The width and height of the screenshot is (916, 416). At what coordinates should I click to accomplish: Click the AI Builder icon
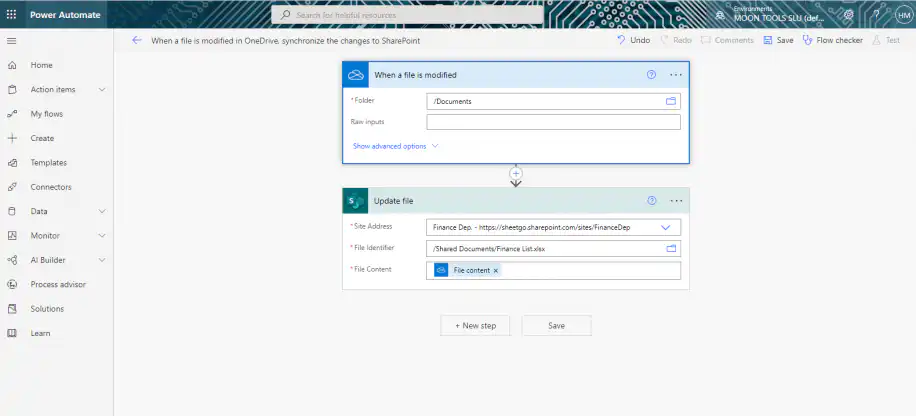(12, 260)
